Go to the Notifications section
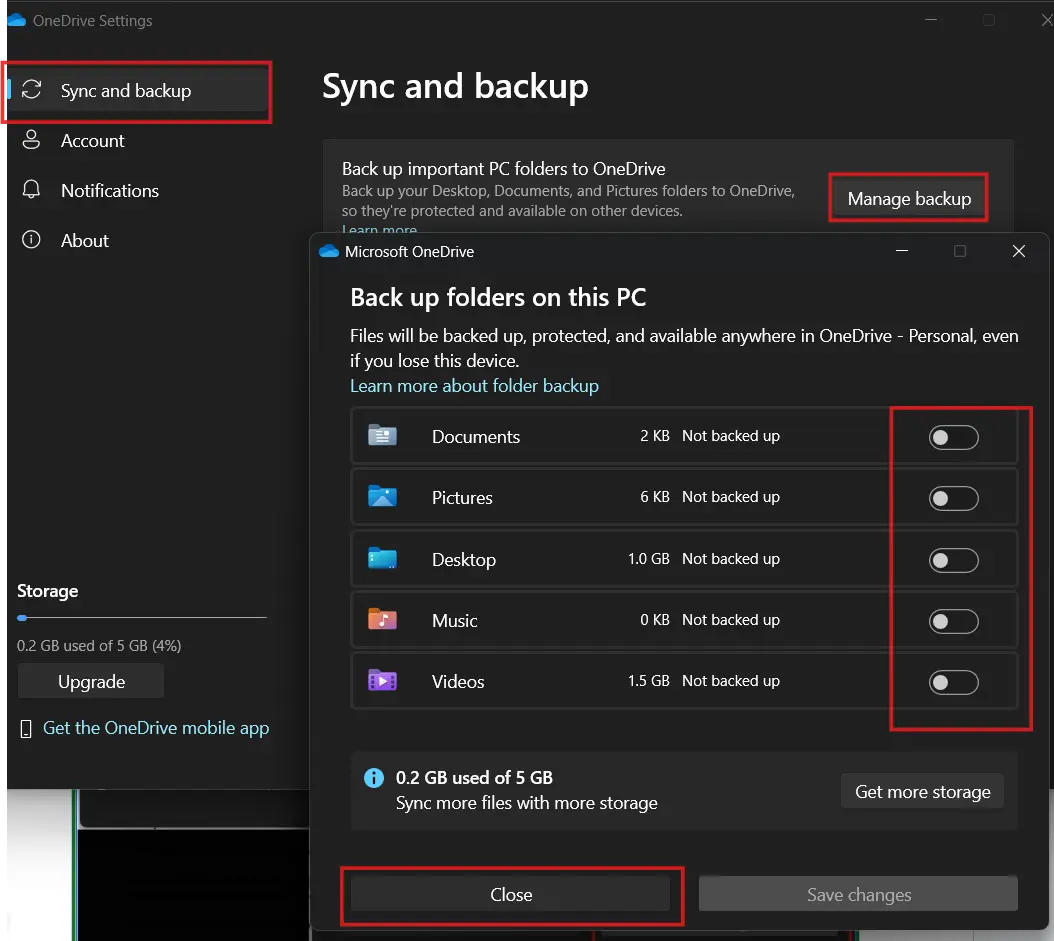1054x941 pixels. pos(109,191)
